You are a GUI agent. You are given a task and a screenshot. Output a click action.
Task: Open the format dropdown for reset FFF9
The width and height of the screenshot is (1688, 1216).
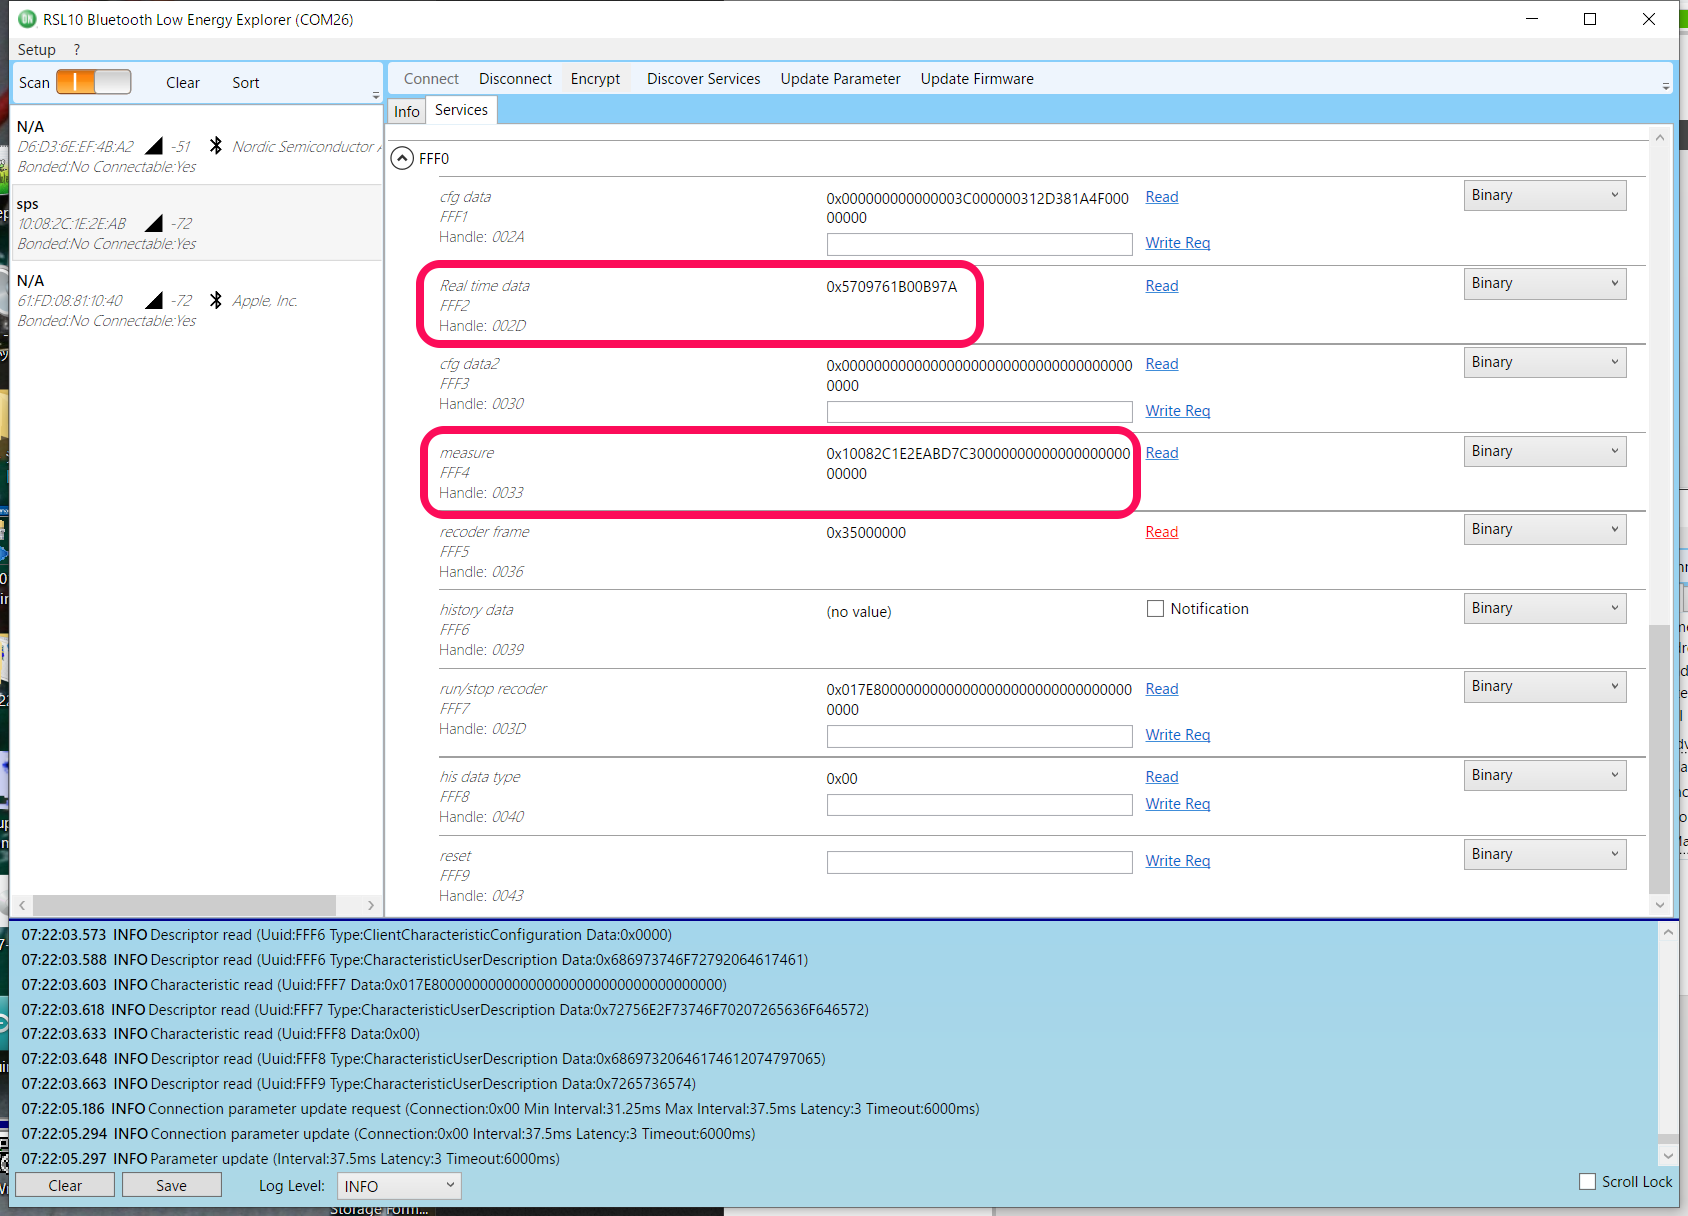pyautogui.click(x=1545, y=854)
